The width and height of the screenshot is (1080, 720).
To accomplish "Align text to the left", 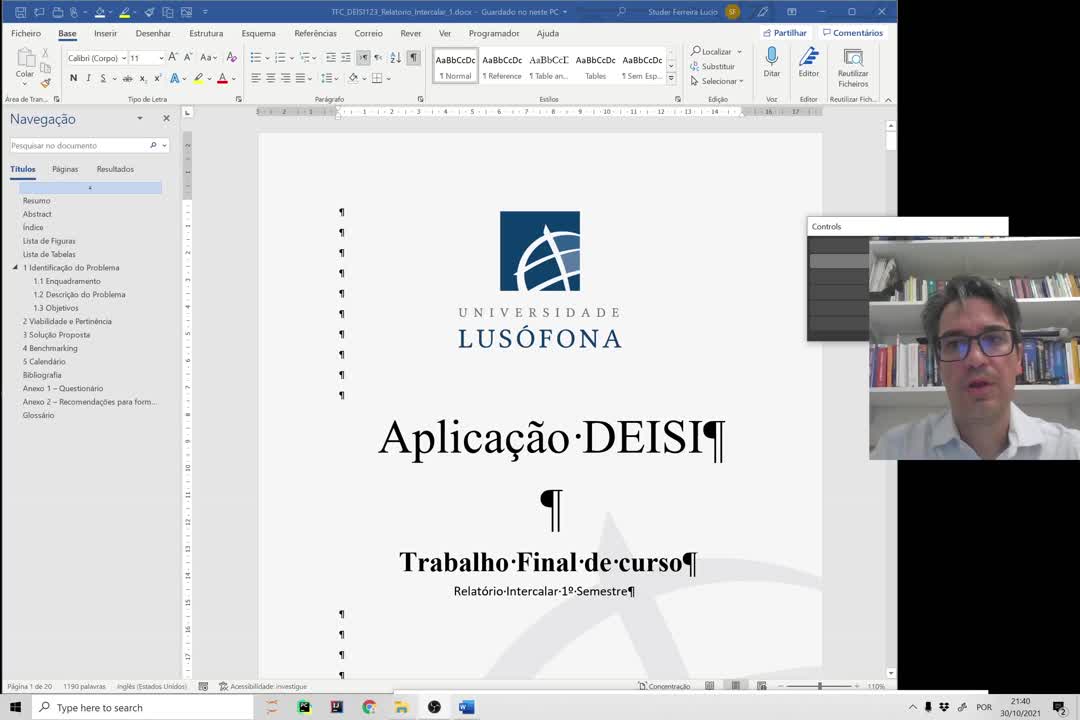I will click(256, 79).
